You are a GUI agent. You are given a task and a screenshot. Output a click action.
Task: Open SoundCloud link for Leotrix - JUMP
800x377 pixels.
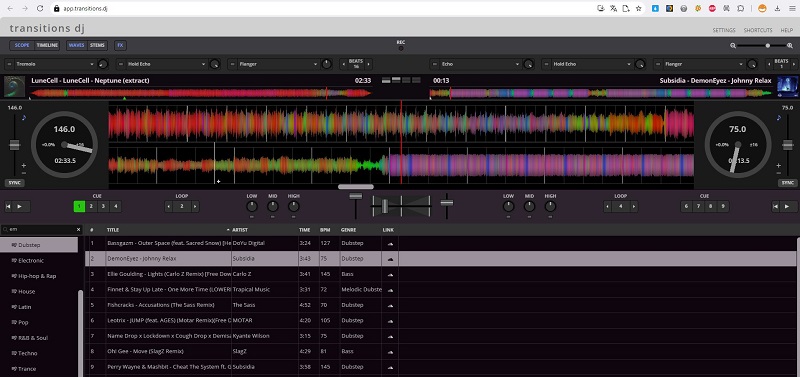[x=390, y=320]
